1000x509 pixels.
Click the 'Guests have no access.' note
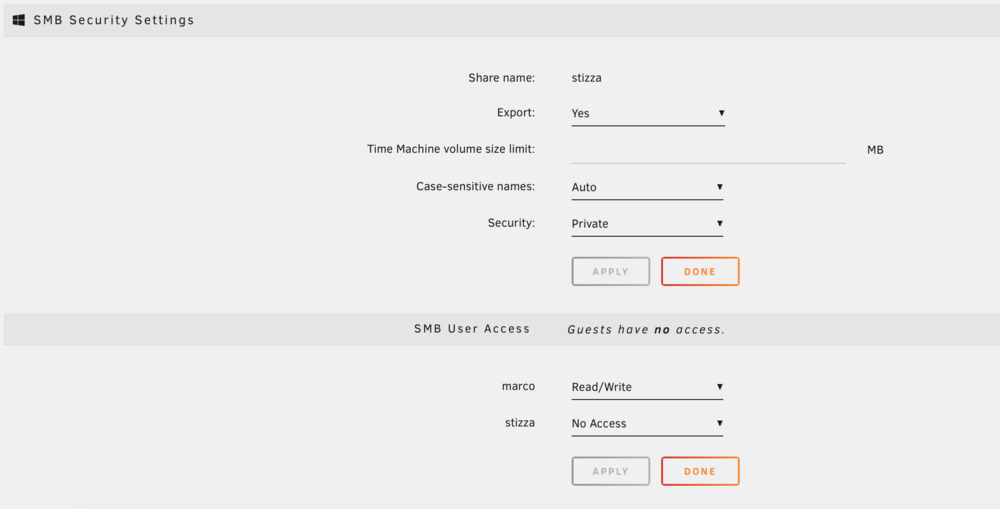[x=646, y=330]
